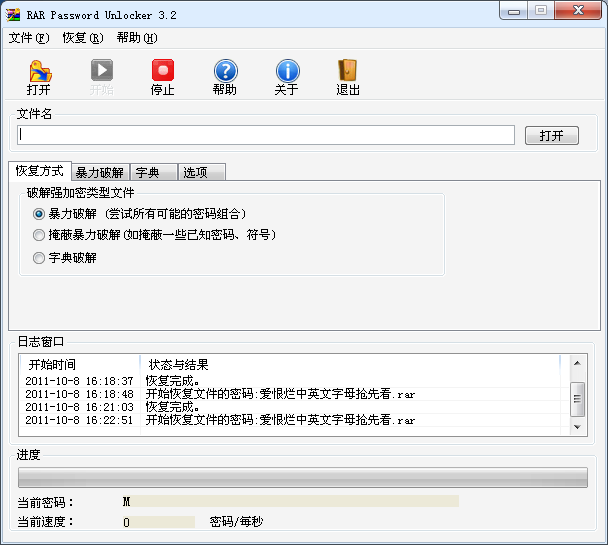This screenshot has width=608, height=545.
Task: Click the log window scroll down arrow
Action: 577,427
